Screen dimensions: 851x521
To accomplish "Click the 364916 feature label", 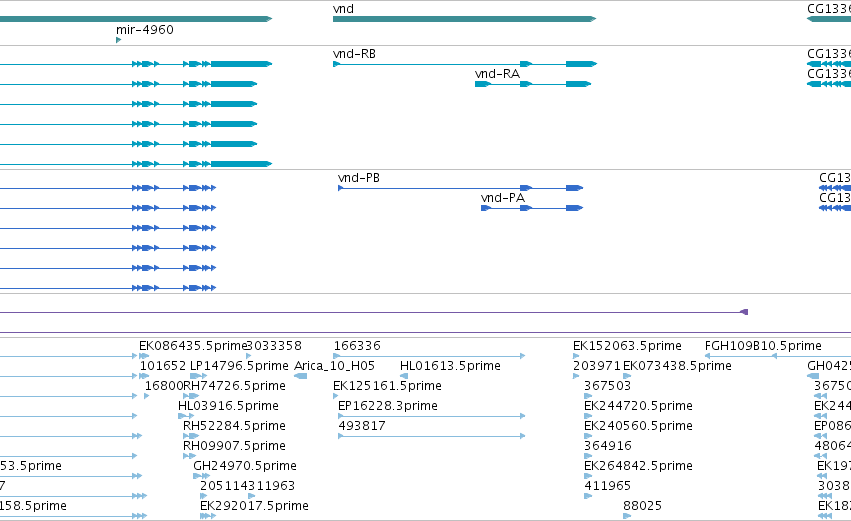I will [608, 447].
